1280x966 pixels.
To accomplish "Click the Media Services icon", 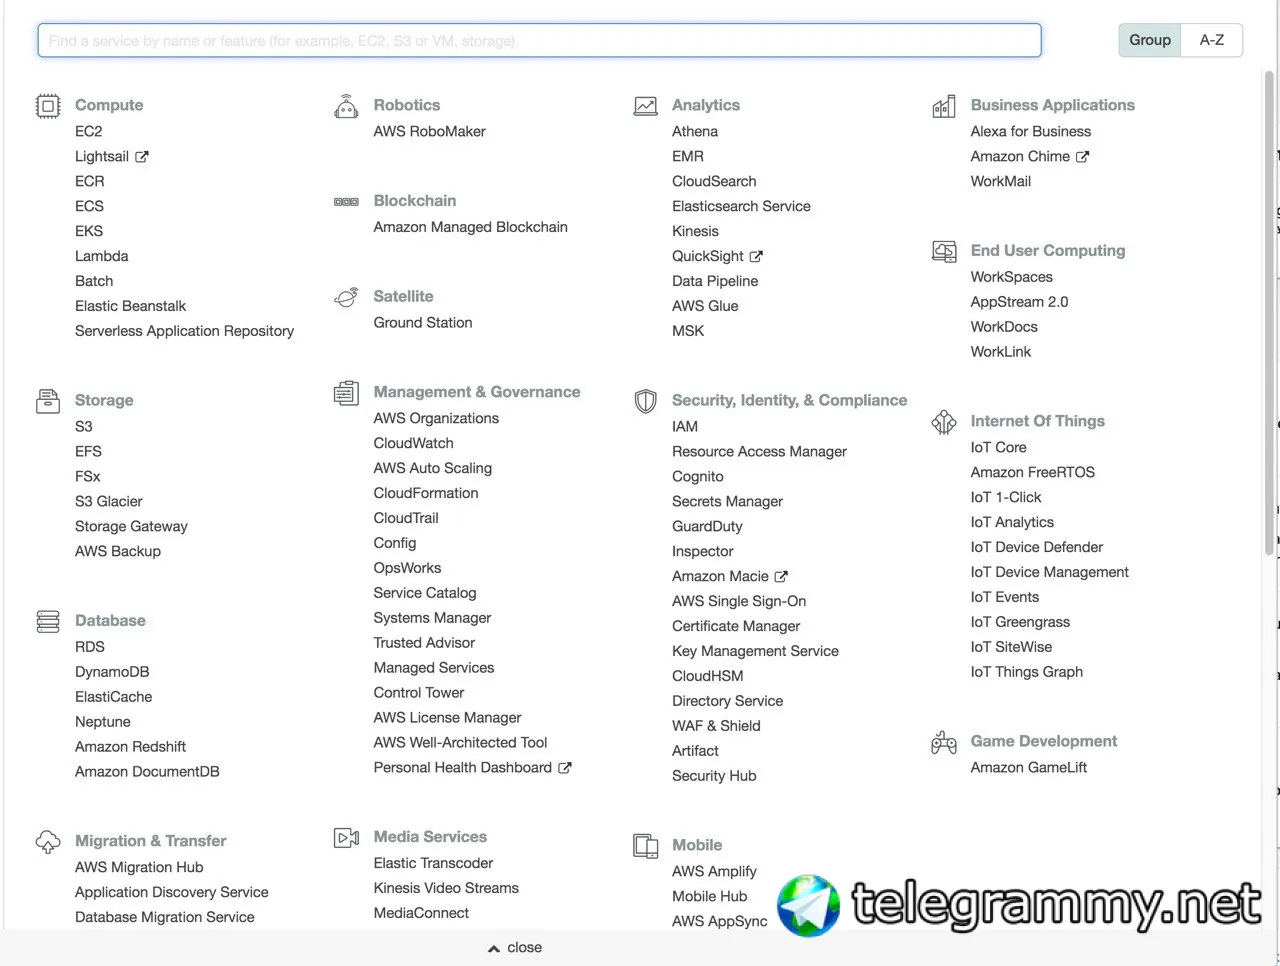I will point(346,838).
